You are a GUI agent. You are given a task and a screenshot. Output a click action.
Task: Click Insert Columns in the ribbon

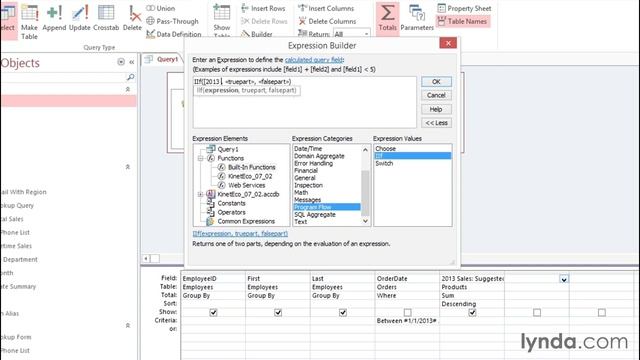point(326,8)
